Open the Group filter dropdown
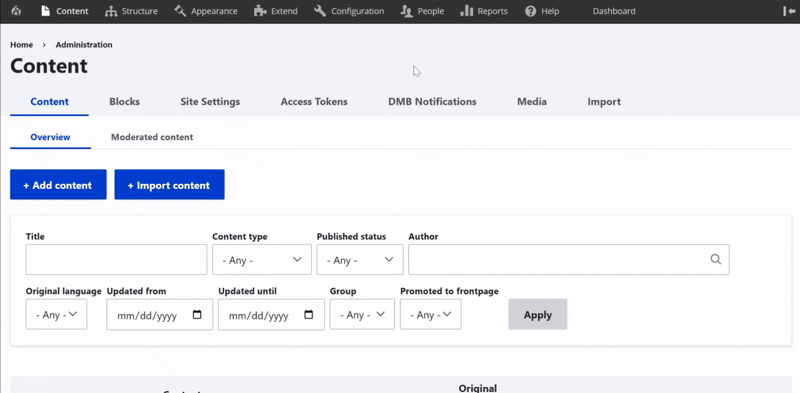The height and width of the screenshot is (393, 800). [x=362, y=314]
